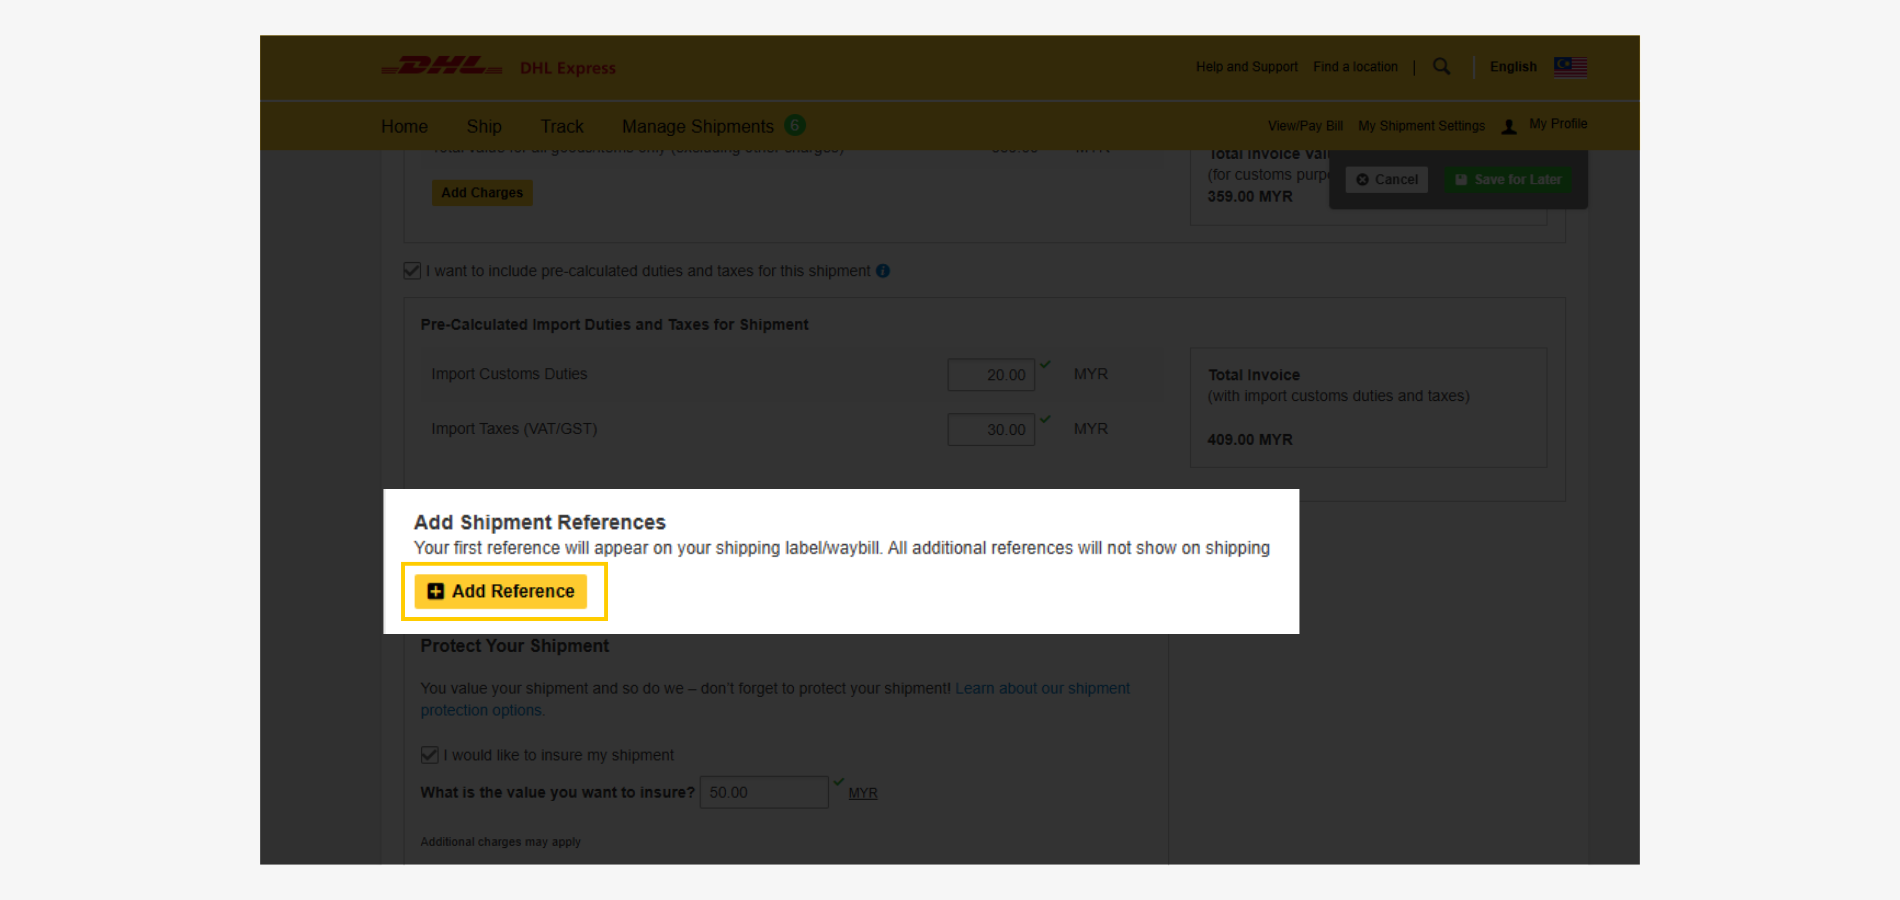Open the Ship menu

(484, 127)
